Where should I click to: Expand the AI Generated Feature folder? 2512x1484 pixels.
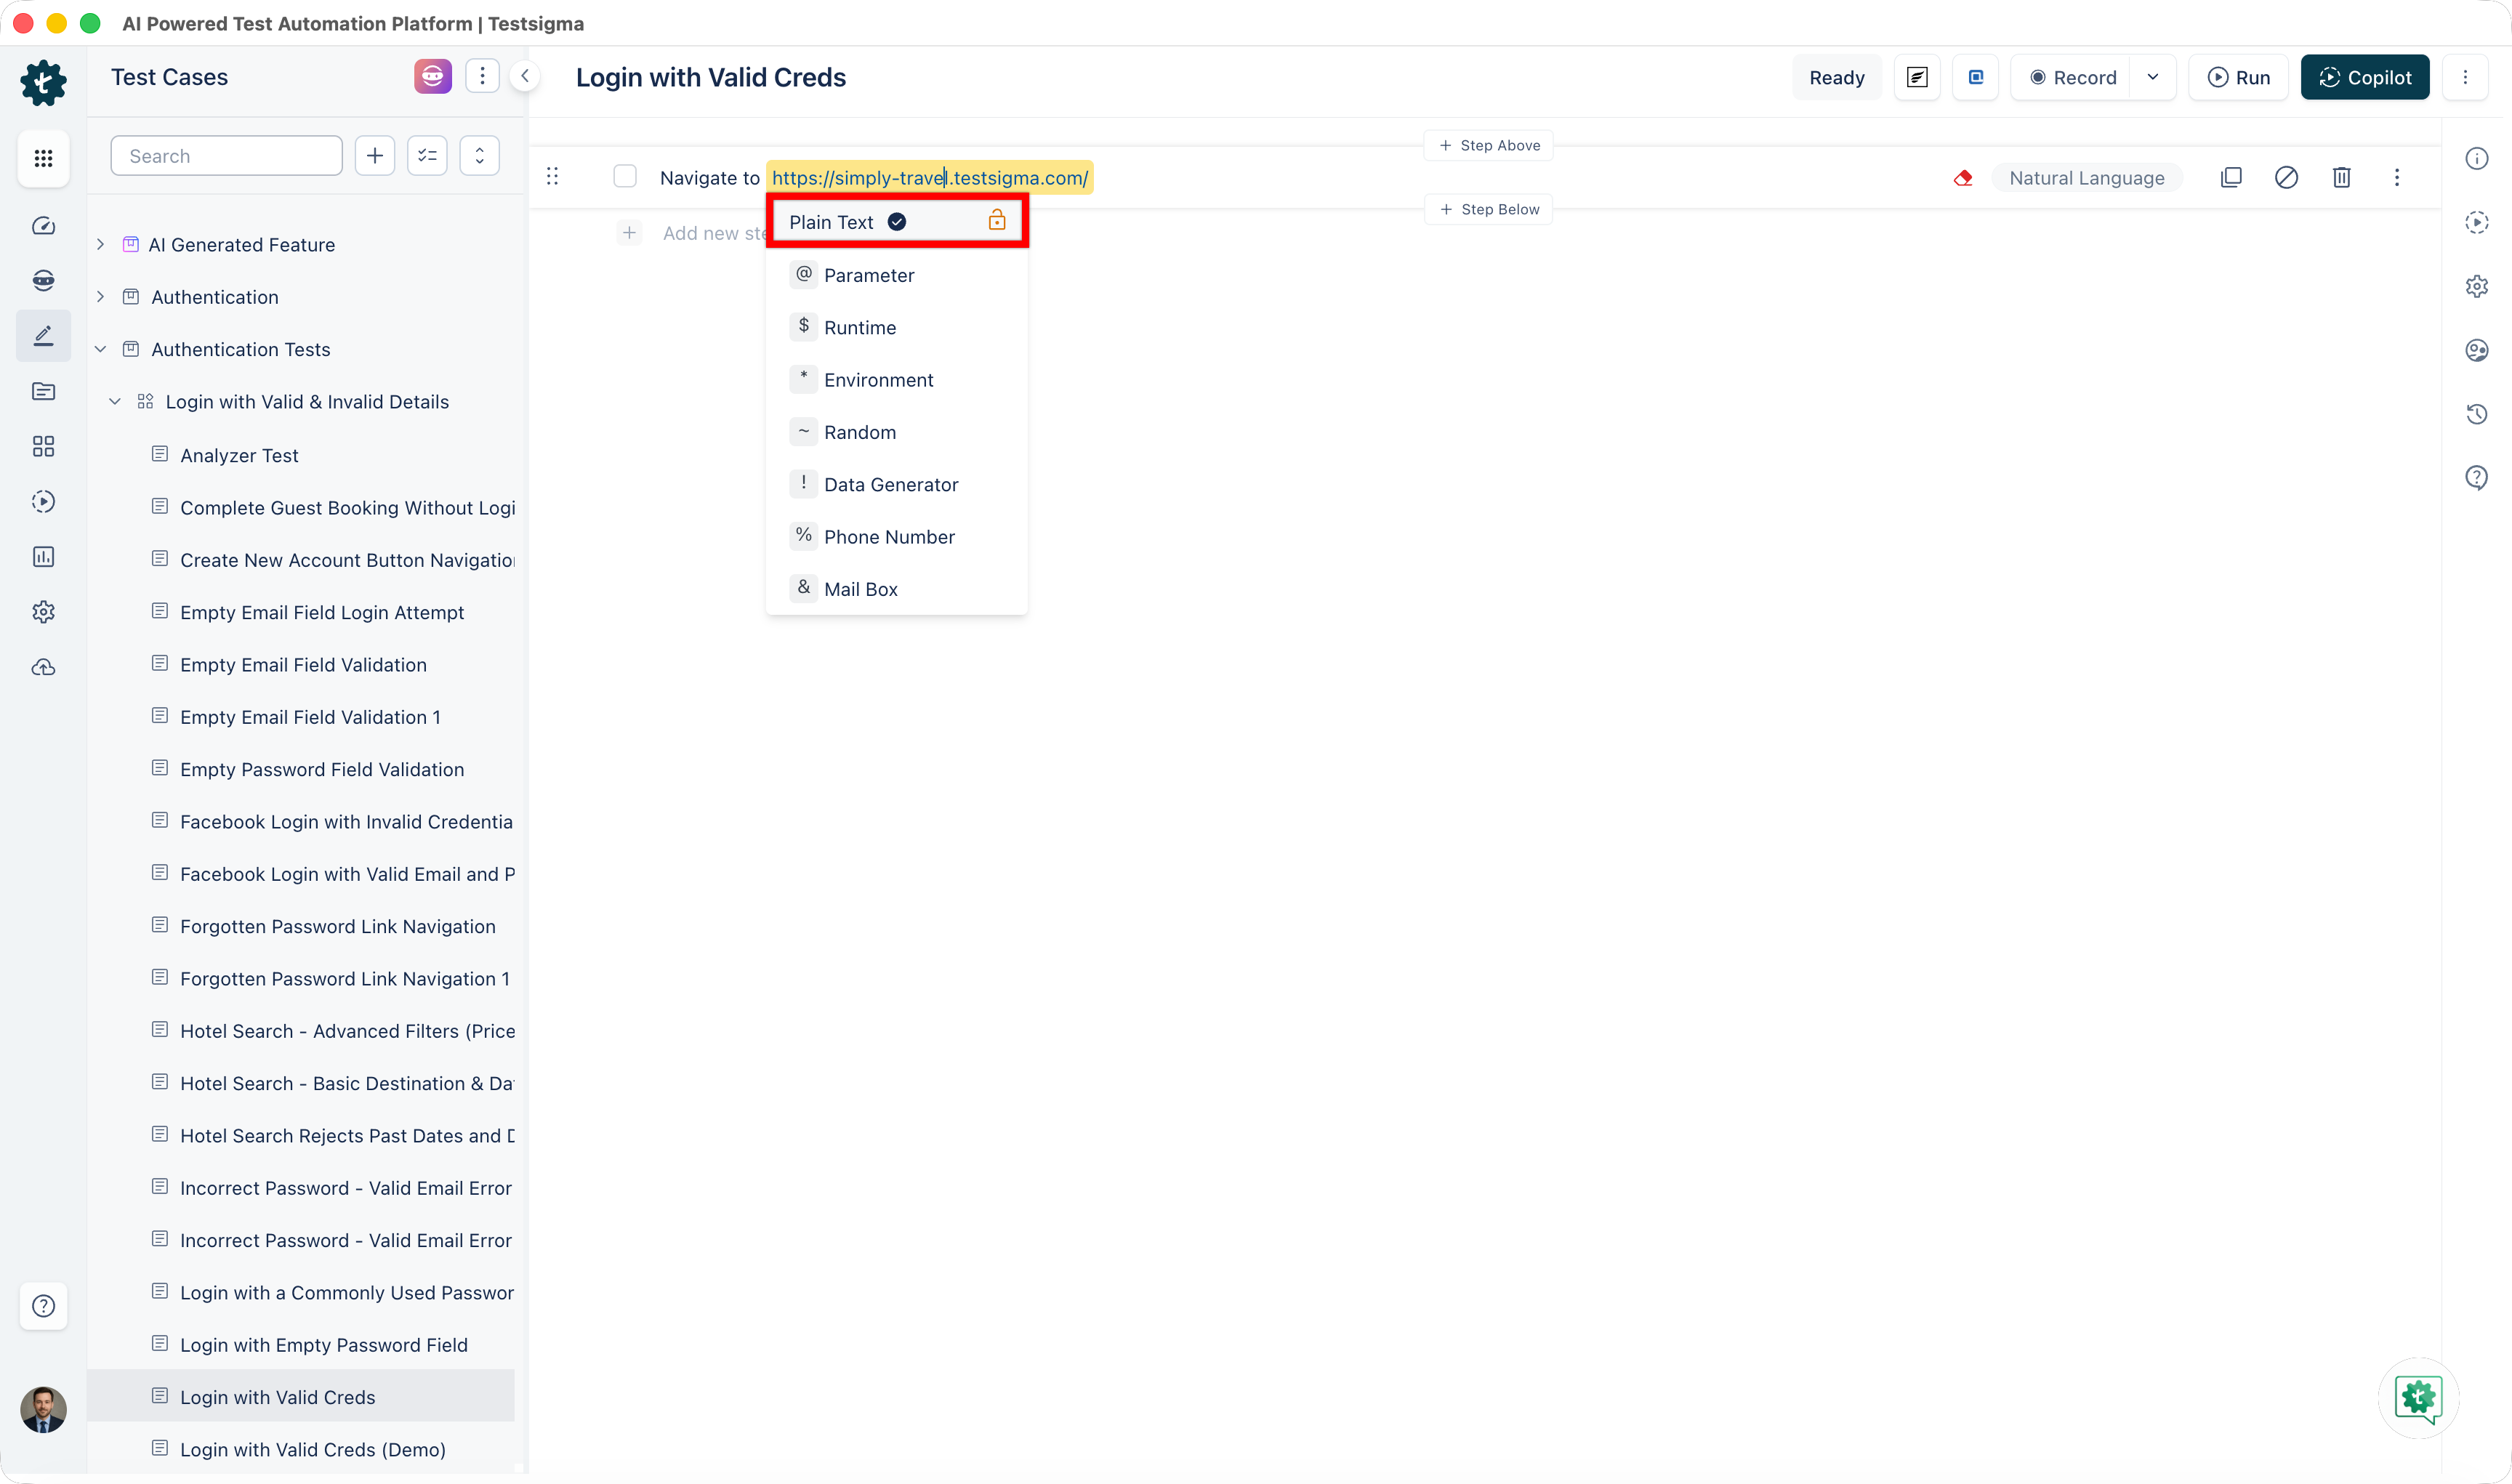coord(100,244)
